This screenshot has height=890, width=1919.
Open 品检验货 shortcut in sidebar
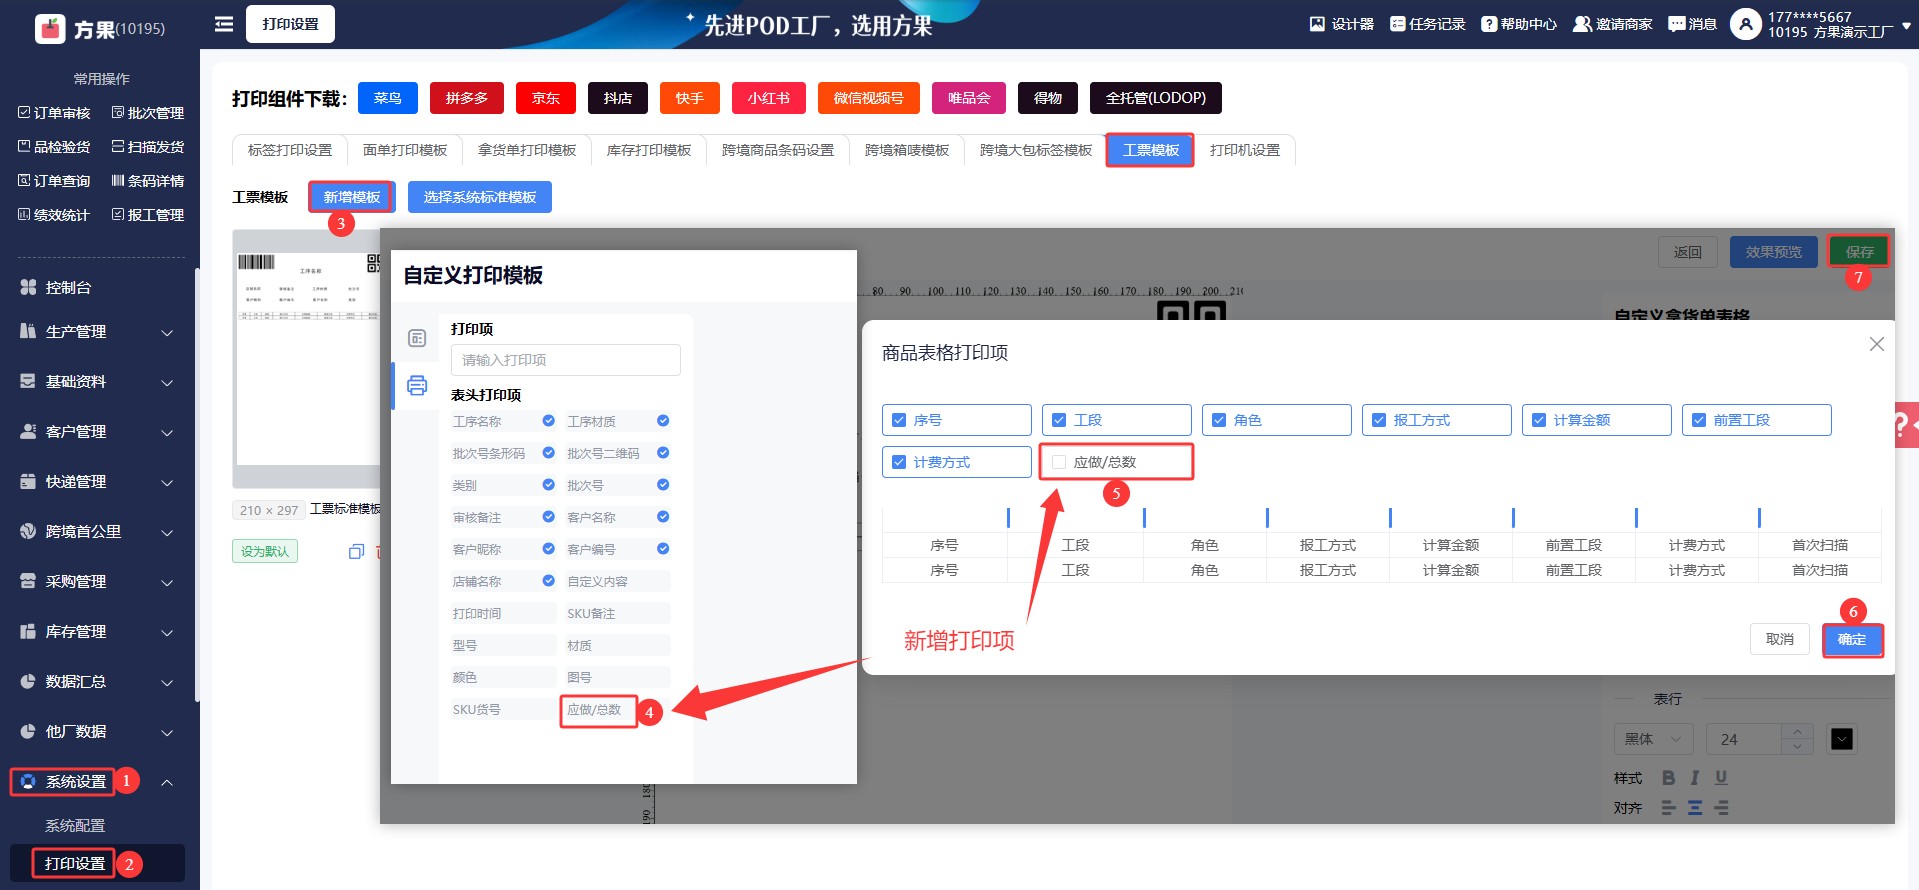coord(54,147)
